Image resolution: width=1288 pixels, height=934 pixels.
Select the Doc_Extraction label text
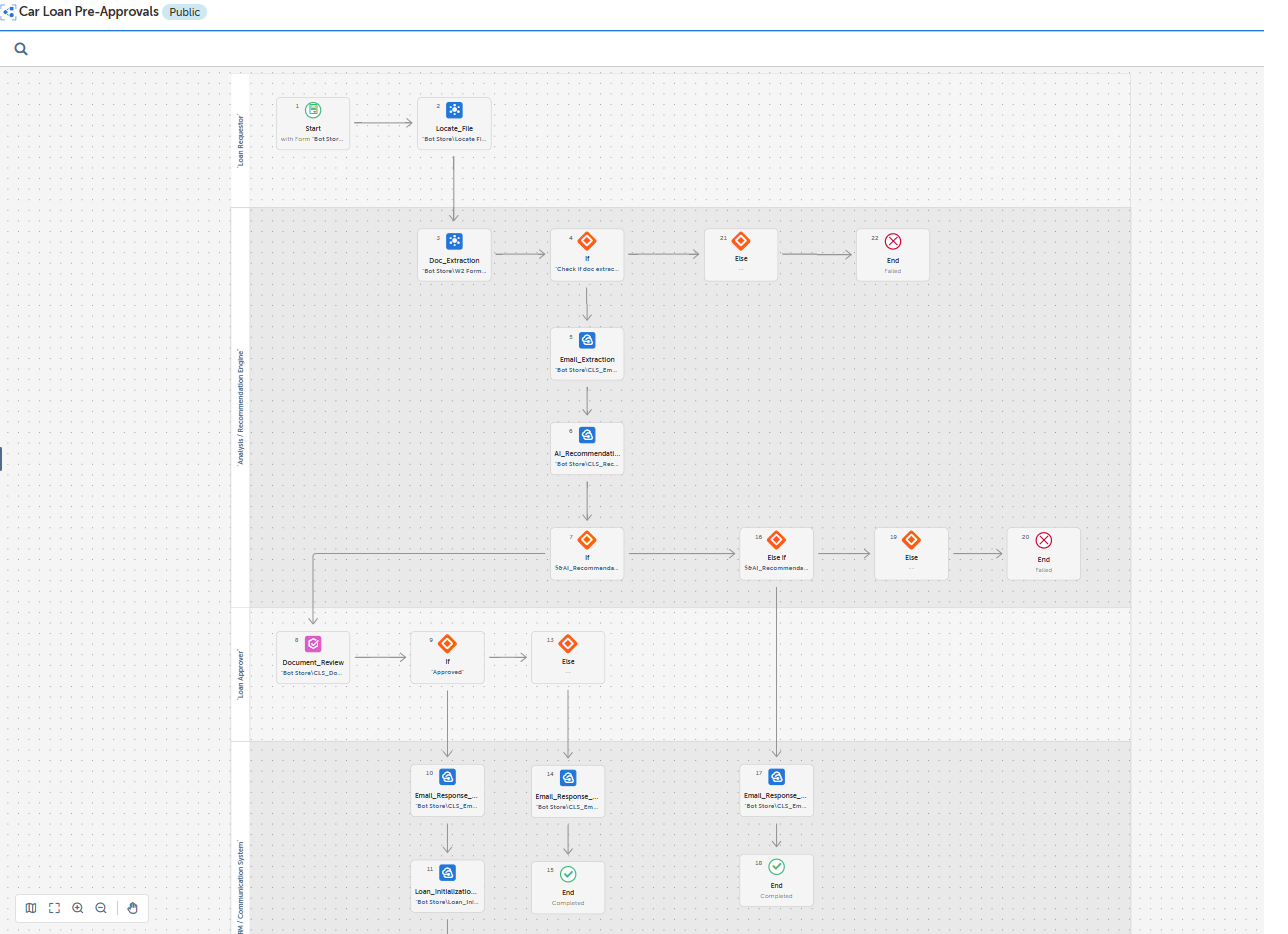point(454,261)
